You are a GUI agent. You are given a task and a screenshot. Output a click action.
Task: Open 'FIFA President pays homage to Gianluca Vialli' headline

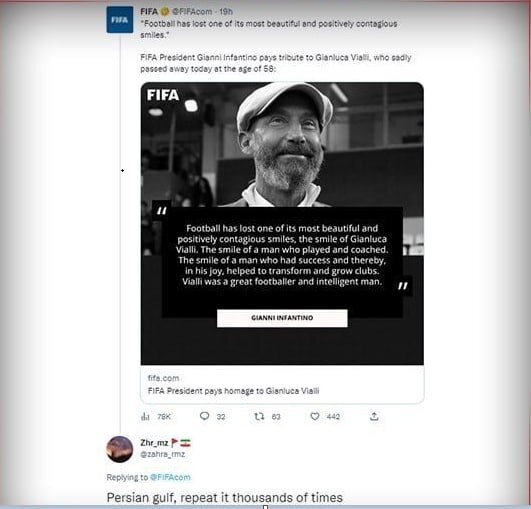233,391
